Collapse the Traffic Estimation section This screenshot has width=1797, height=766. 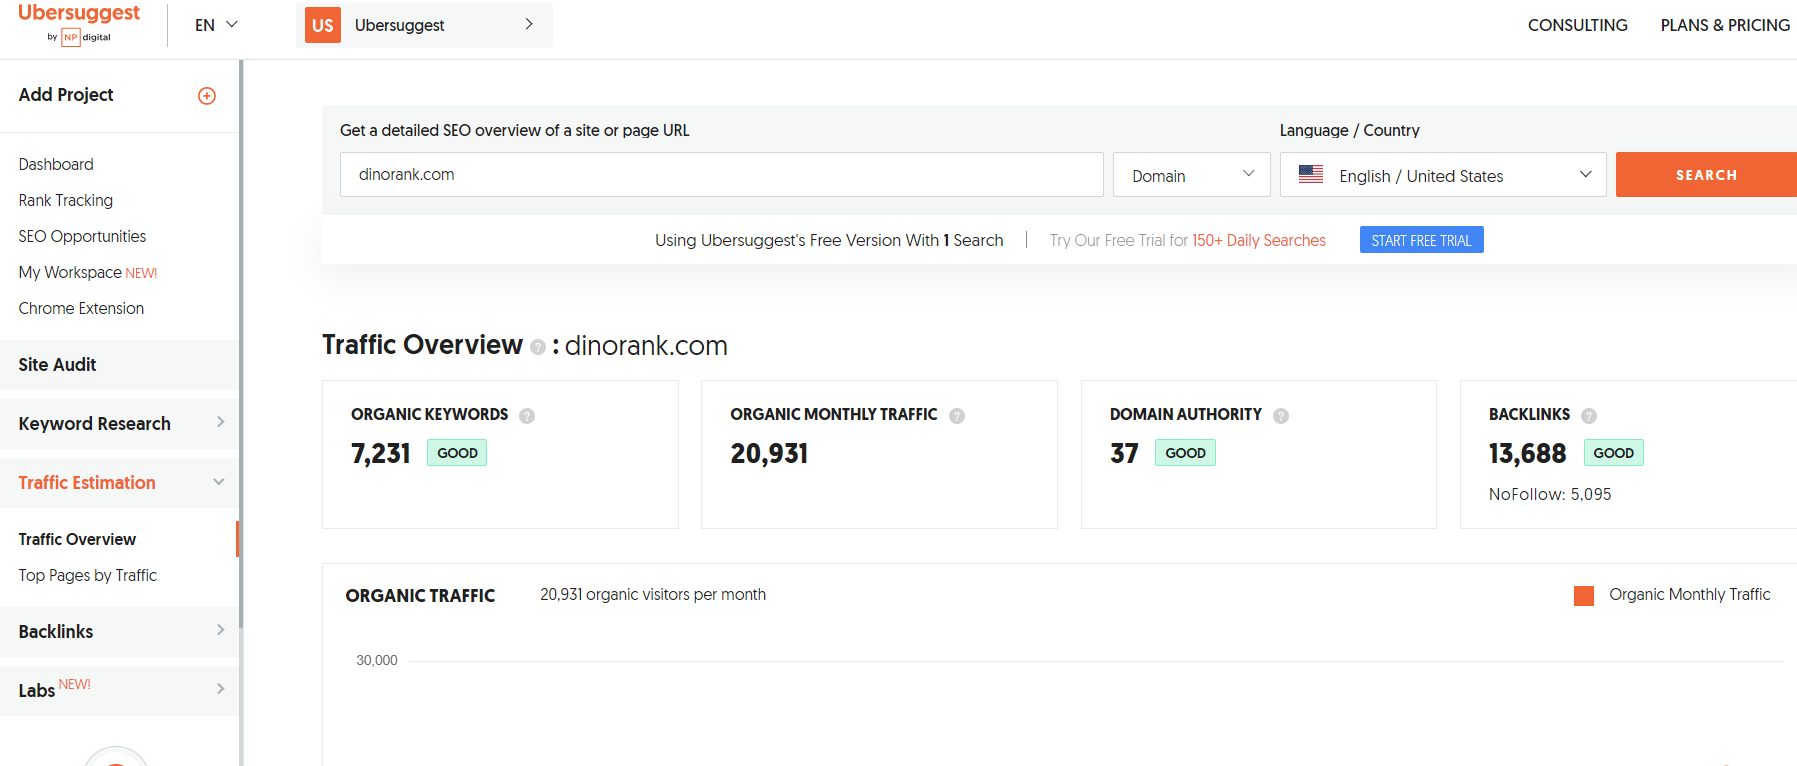(x=120, y=482)
